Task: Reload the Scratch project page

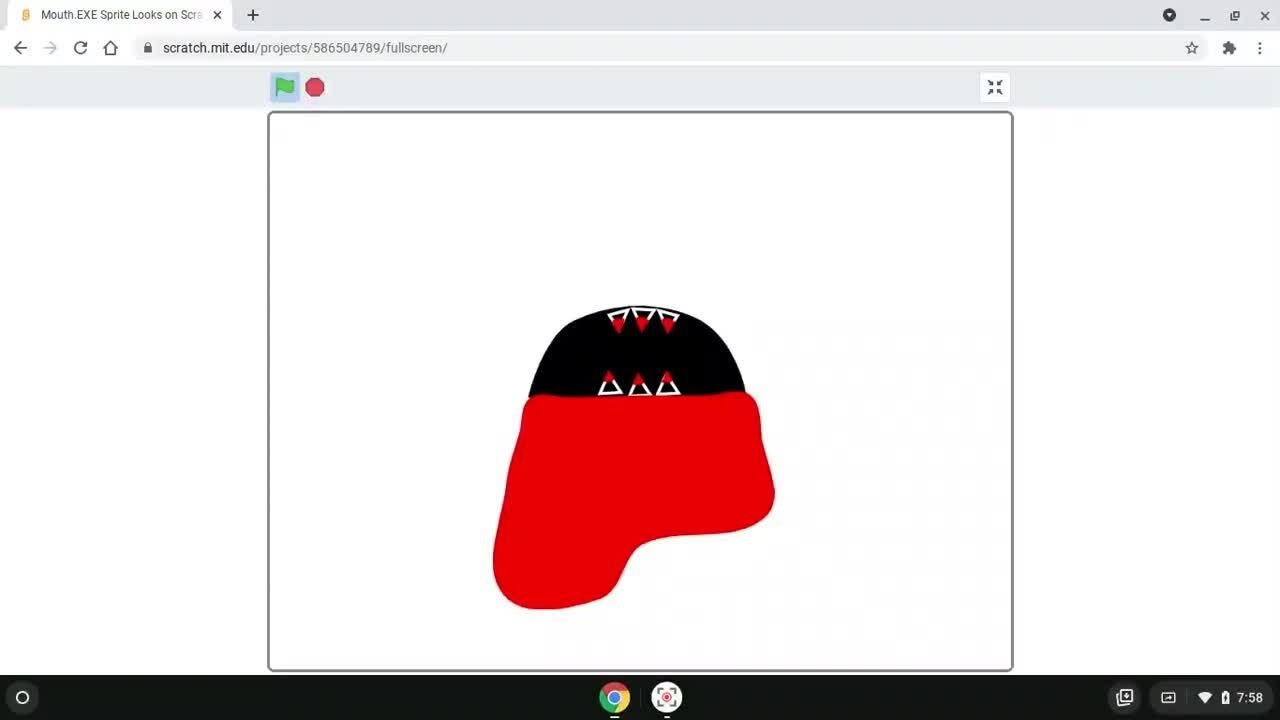Action: [x=80, y=48]
